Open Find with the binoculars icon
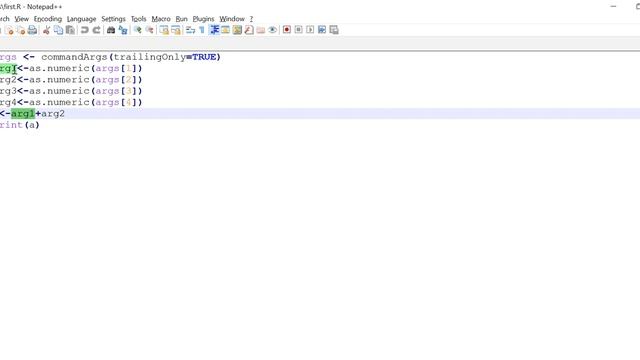The image size is (640, 360). click(111, 30)
